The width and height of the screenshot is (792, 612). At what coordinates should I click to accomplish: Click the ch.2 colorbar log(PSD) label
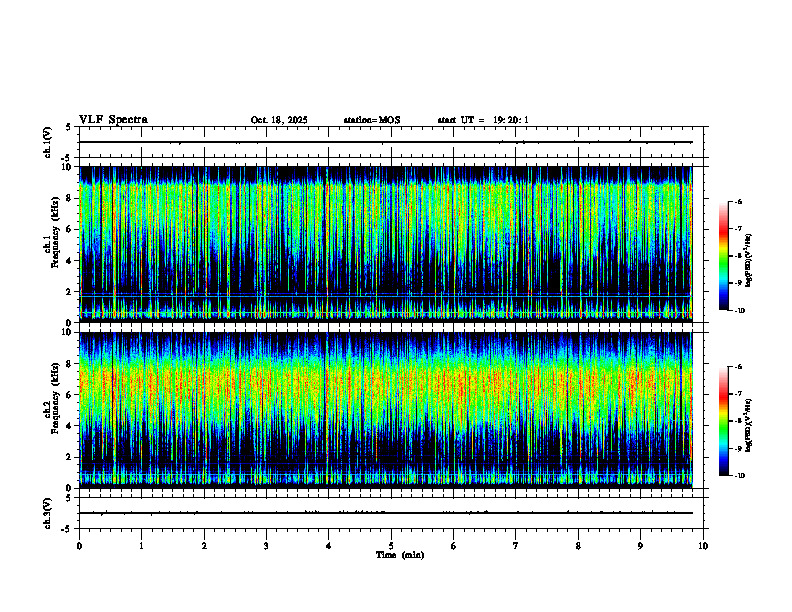(749, 426)
